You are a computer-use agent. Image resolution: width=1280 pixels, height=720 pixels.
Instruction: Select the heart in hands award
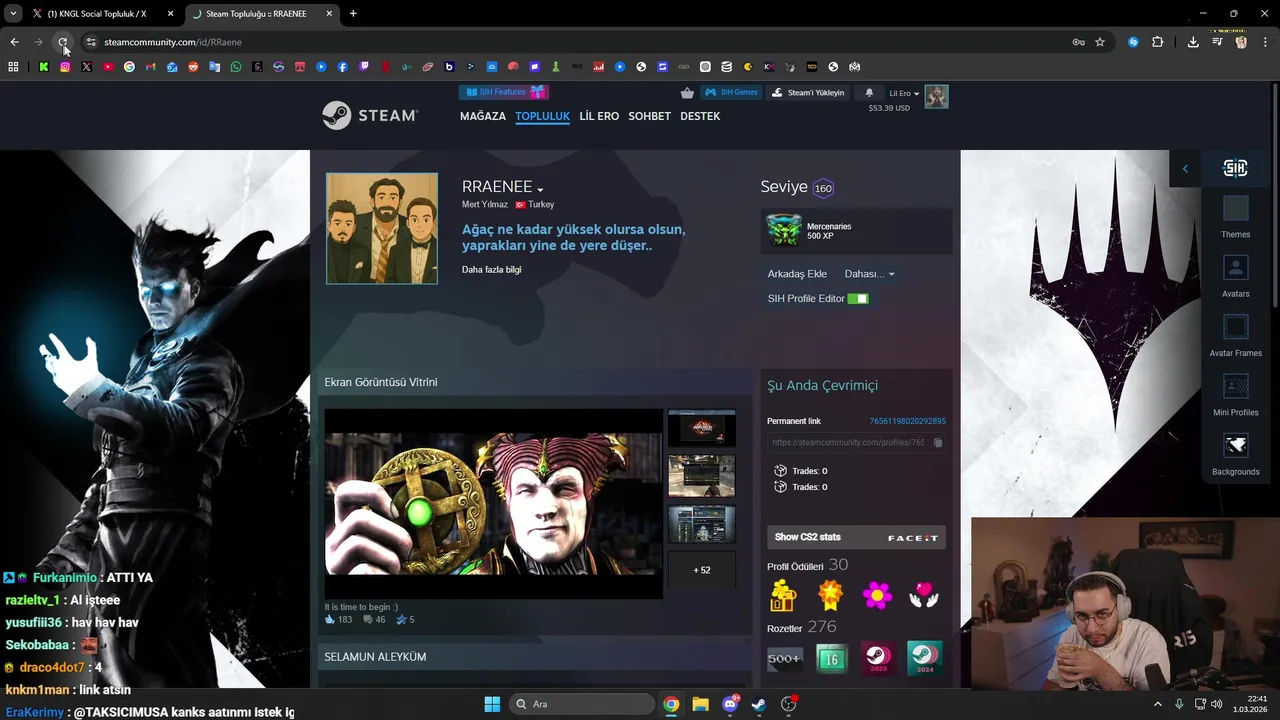tap(924, 595)
